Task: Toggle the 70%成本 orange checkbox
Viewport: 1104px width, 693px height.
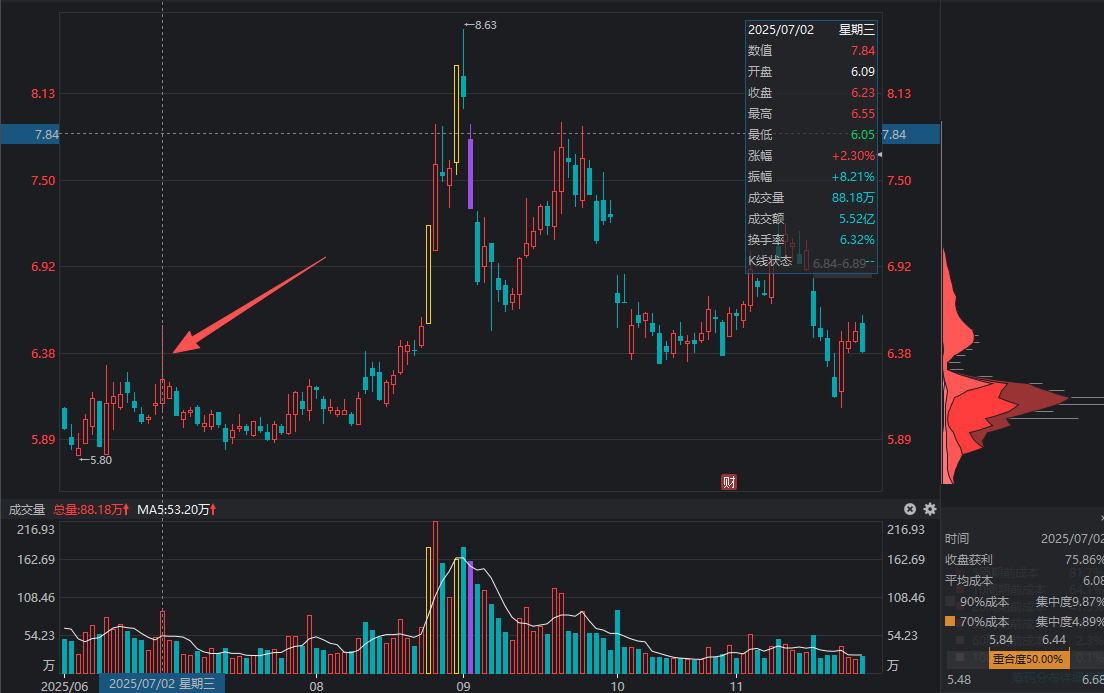Action: tap(950, 621)
